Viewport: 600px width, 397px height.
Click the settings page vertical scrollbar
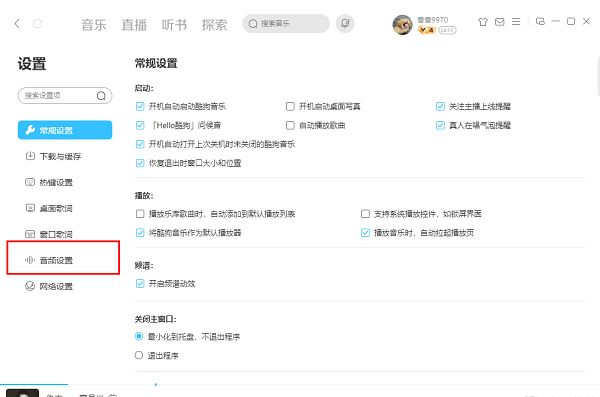tap(598, 76)
